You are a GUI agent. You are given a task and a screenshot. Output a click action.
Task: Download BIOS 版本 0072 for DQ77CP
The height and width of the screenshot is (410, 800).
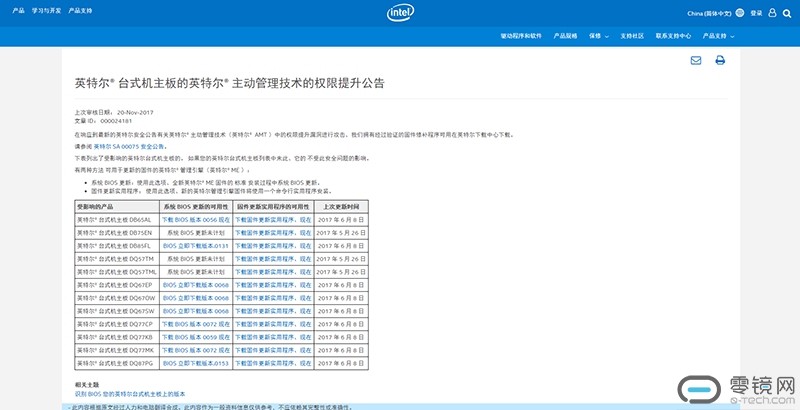pyautogui.click(x=196, y=324)
